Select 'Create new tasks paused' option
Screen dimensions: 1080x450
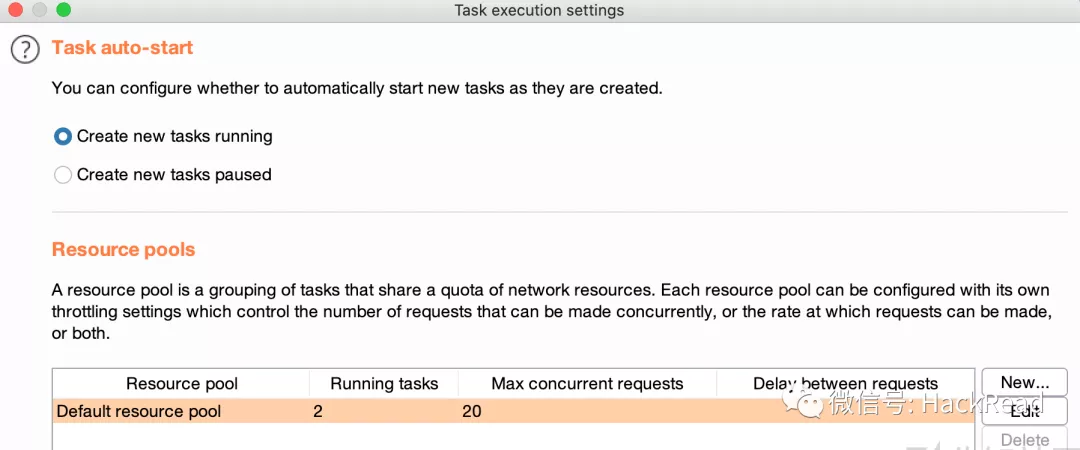tap(63, 175)
